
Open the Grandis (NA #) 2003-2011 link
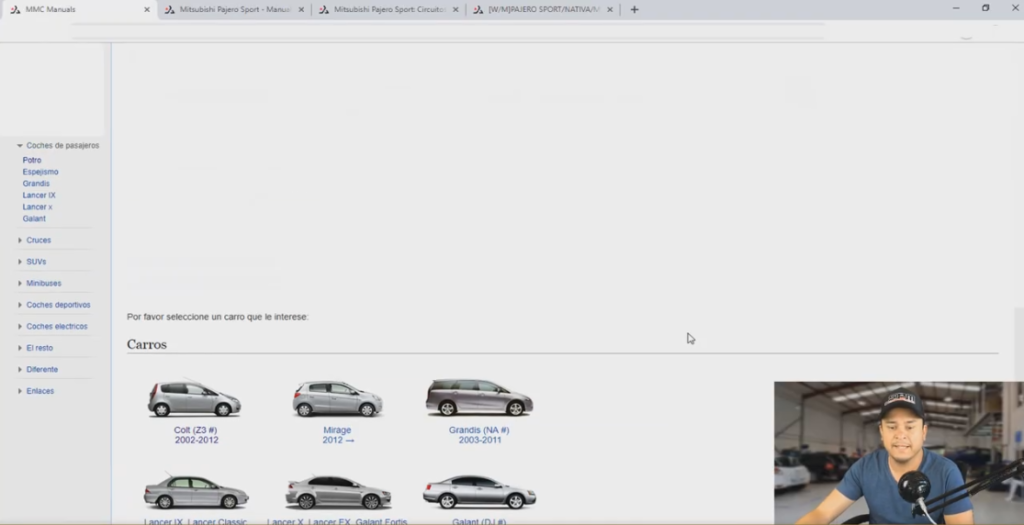click(479, 435)
